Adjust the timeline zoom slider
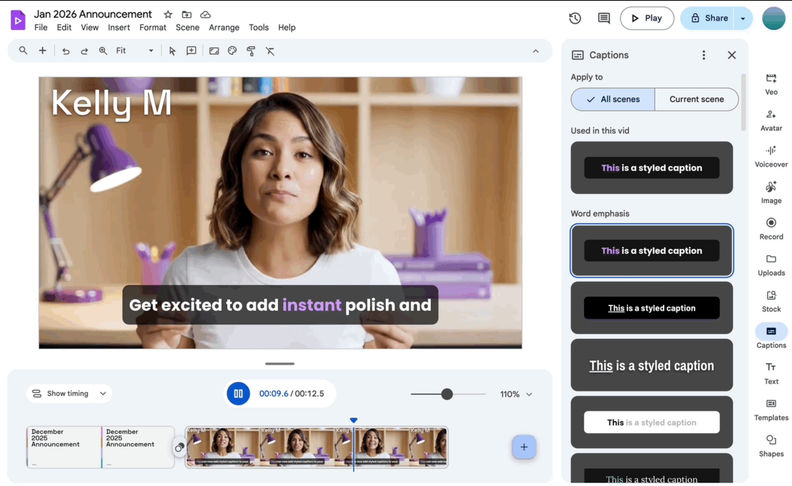 [x=447, y=394]
